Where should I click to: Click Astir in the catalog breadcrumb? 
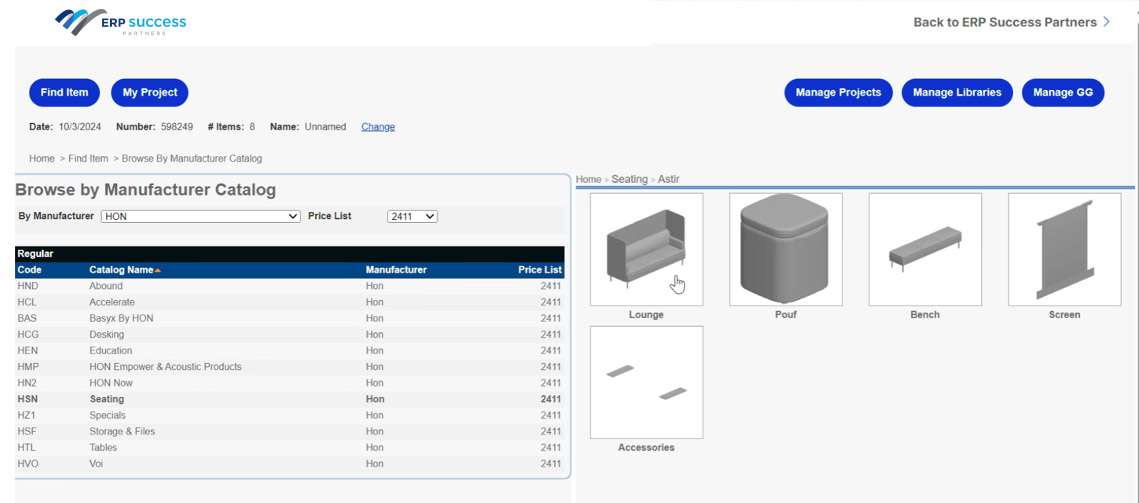pyautogui.click(x=669, y=179)
